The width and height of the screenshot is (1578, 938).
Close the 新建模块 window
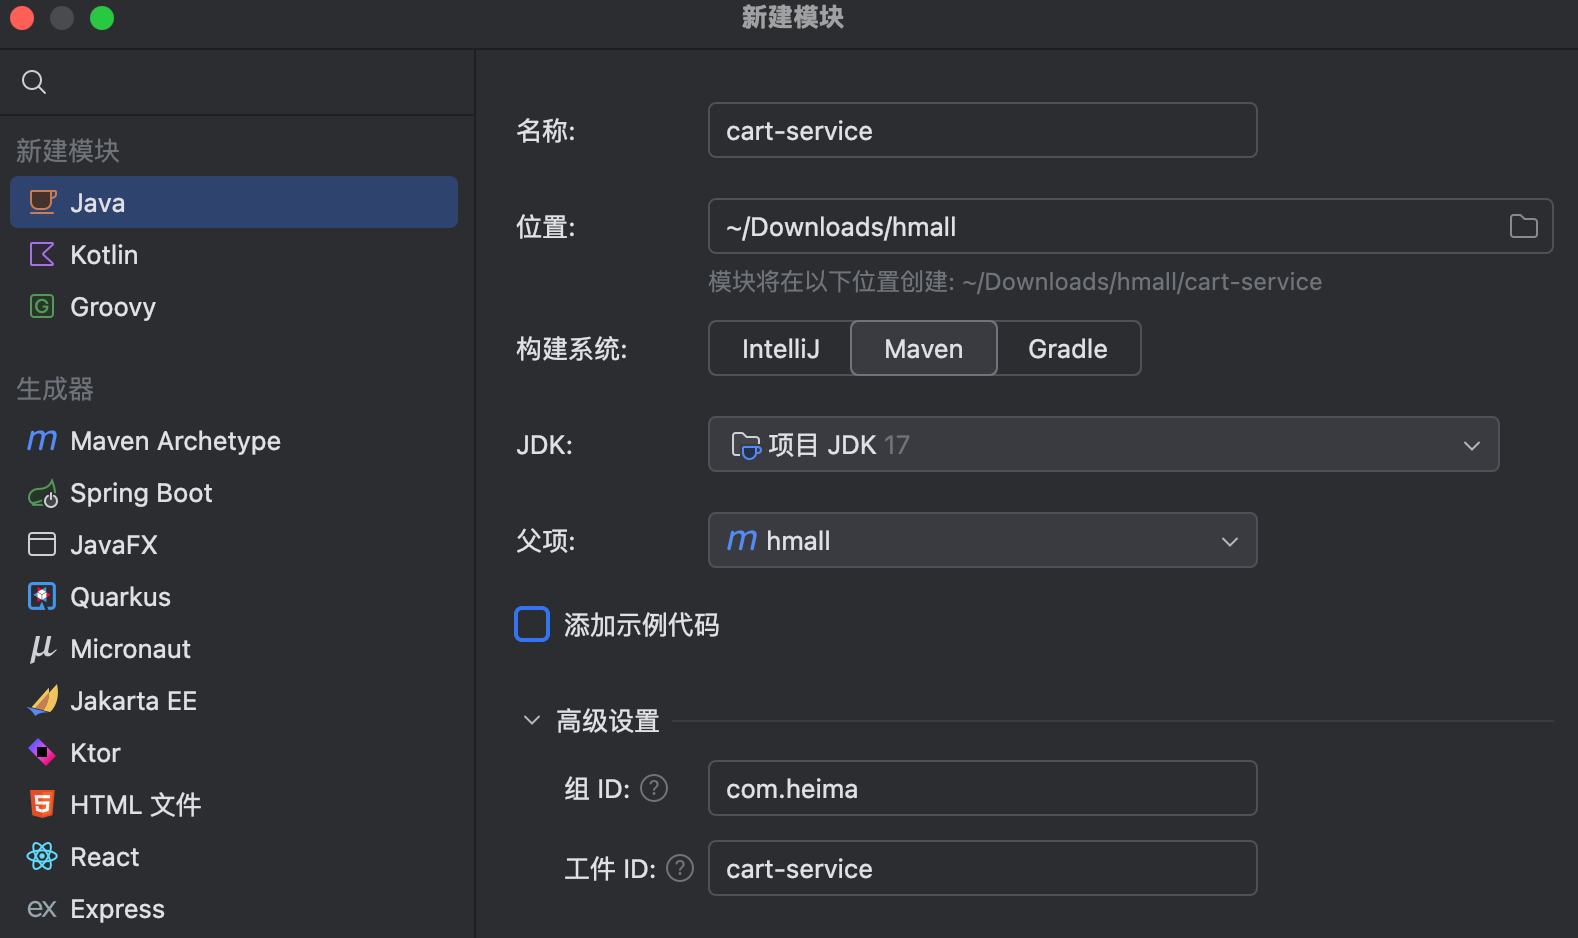(x=22, y=18)
